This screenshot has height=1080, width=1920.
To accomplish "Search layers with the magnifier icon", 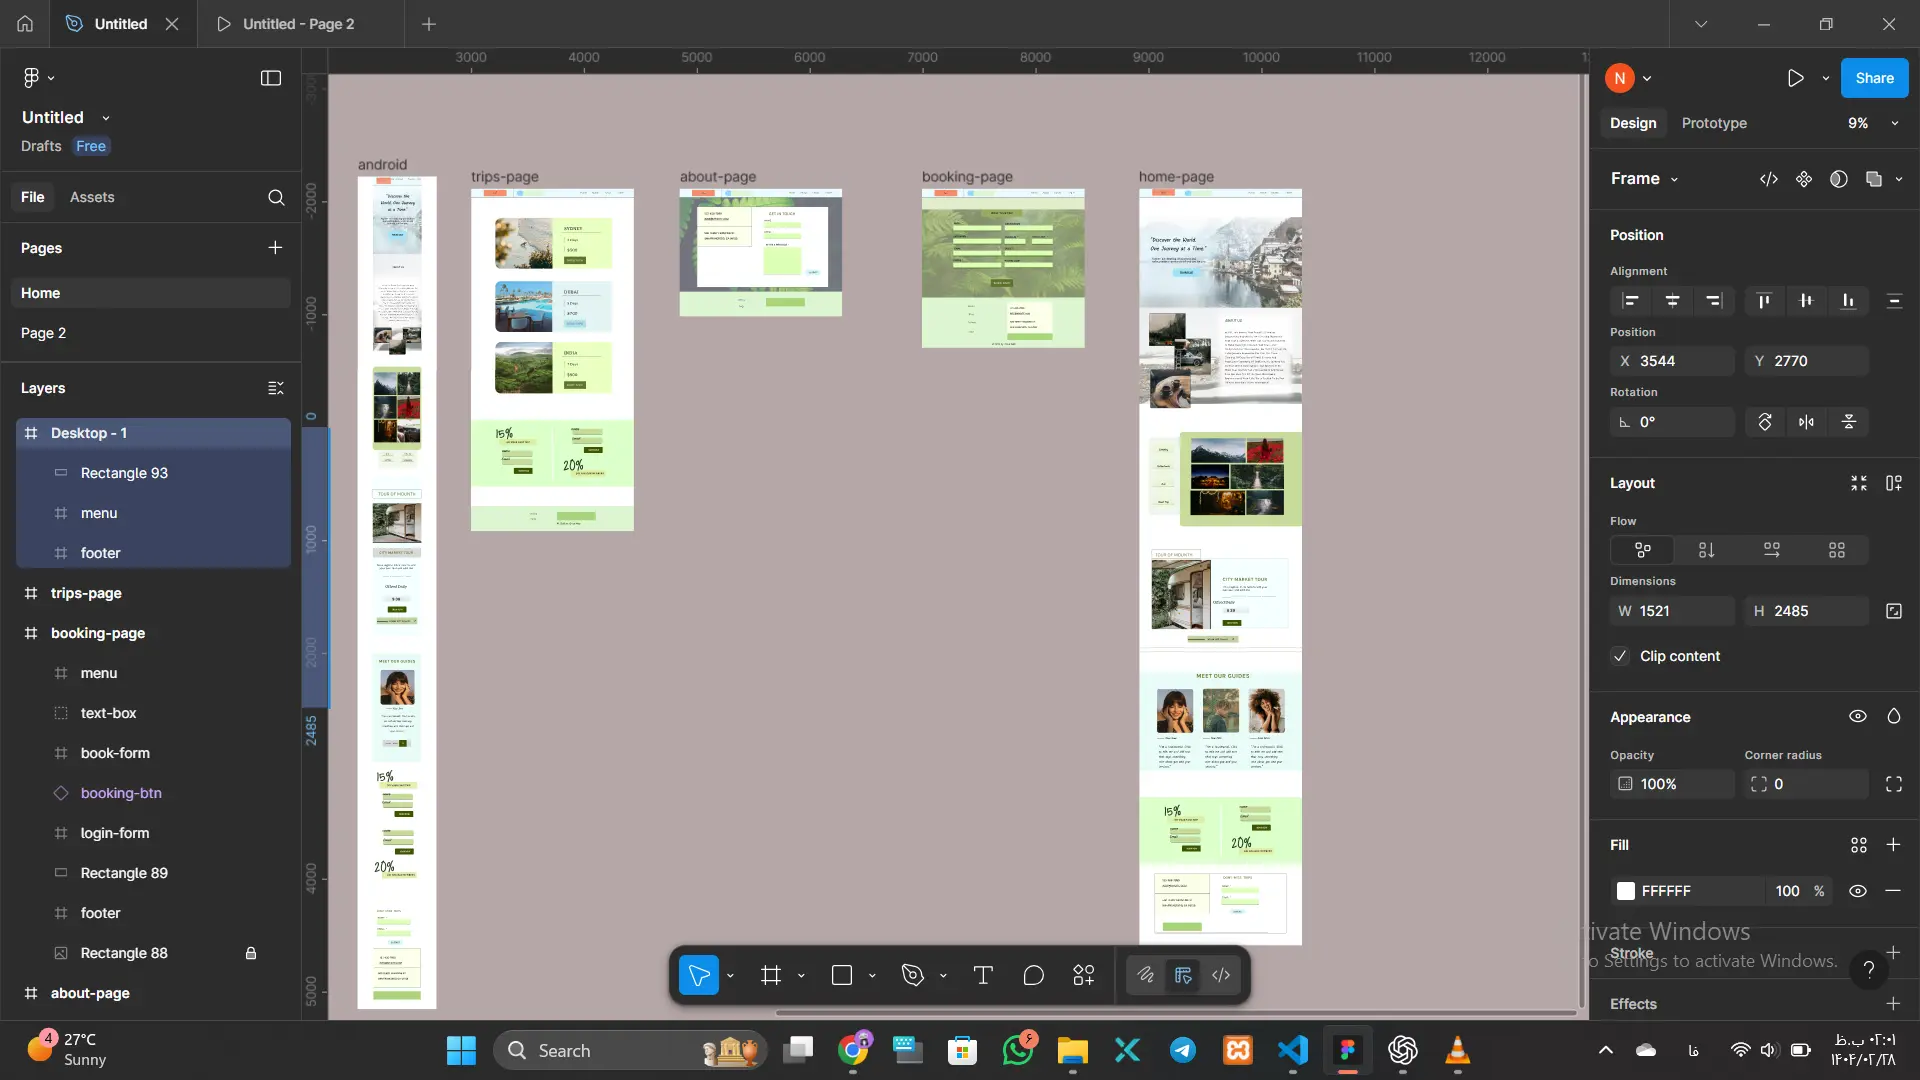I will [276, 197].
